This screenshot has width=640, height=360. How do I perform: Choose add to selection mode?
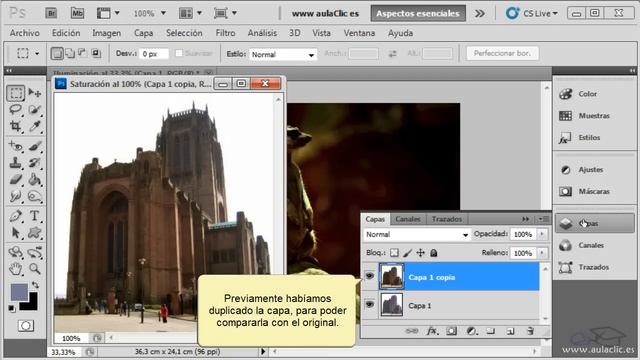click(70, 53)
